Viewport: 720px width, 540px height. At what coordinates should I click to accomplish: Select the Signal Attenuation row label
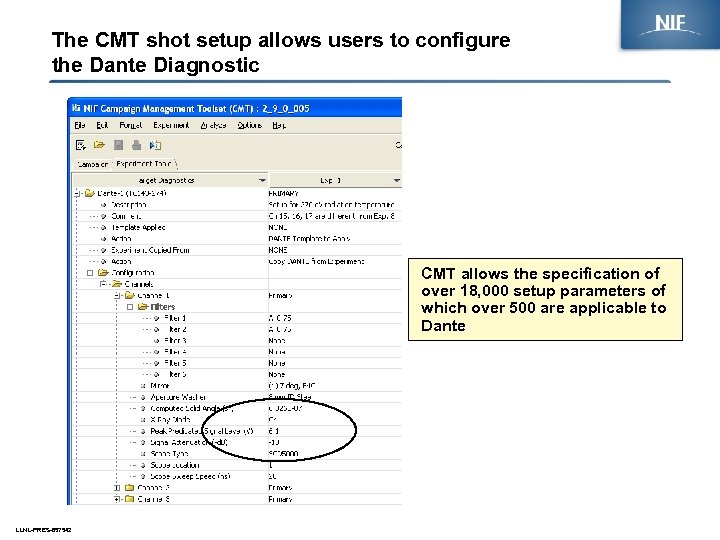pos(189,442)
